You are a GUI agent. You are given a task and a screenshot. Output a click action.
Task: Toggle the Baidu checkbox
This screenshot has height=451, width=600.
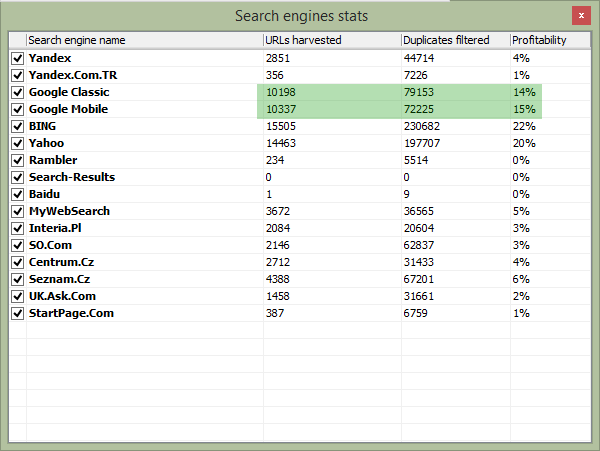click(18, 194)
